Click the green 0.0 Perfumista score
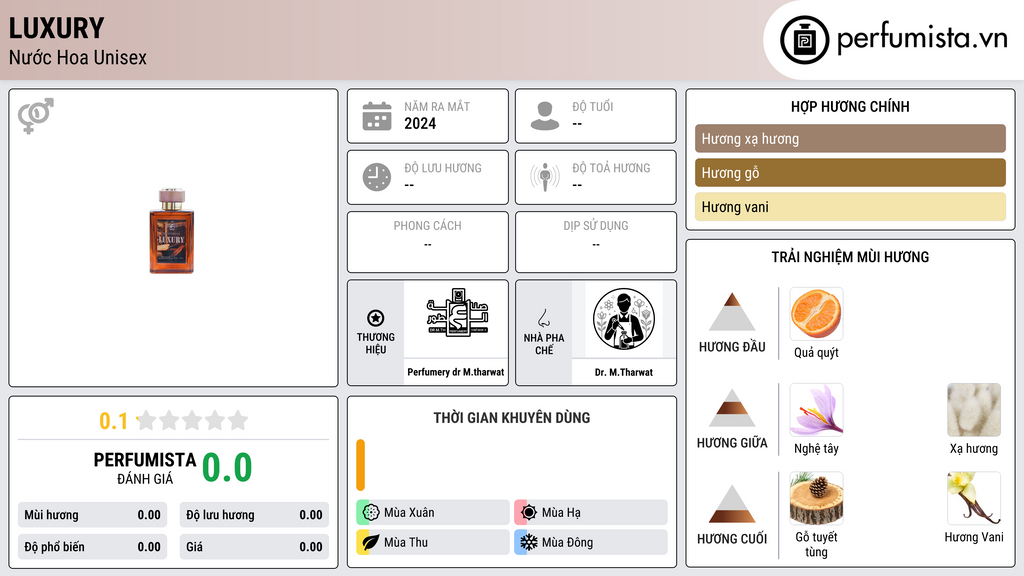1024x576 pixels. click(x=227, y=468)
